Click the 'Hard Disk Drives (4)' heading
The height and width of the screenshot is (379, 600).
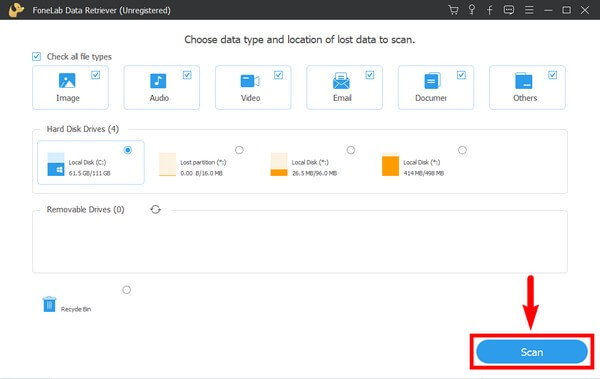click(83, 129)
